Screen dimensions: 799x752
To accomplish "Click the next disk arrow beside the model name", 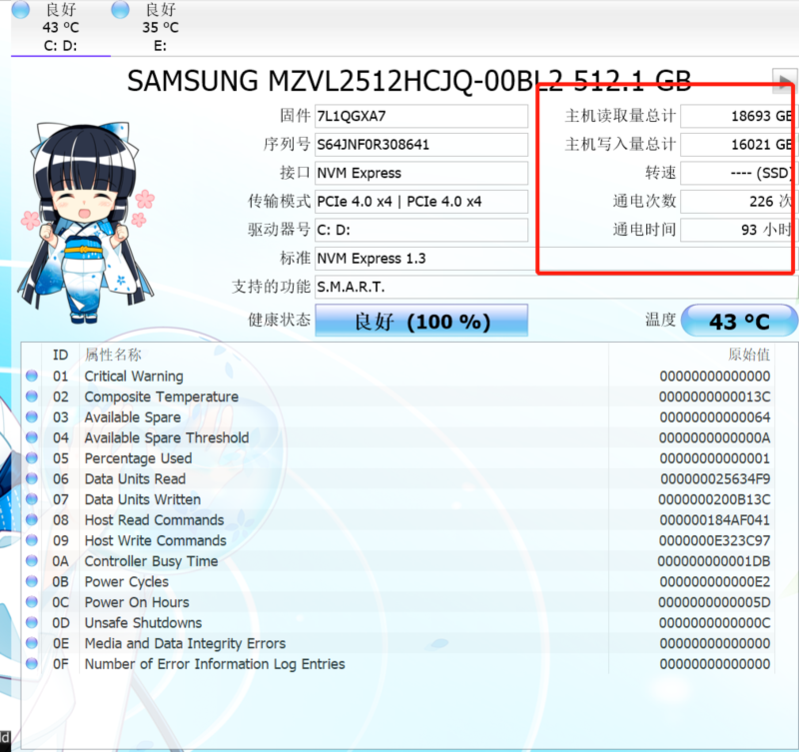I will tap(784, 81).
